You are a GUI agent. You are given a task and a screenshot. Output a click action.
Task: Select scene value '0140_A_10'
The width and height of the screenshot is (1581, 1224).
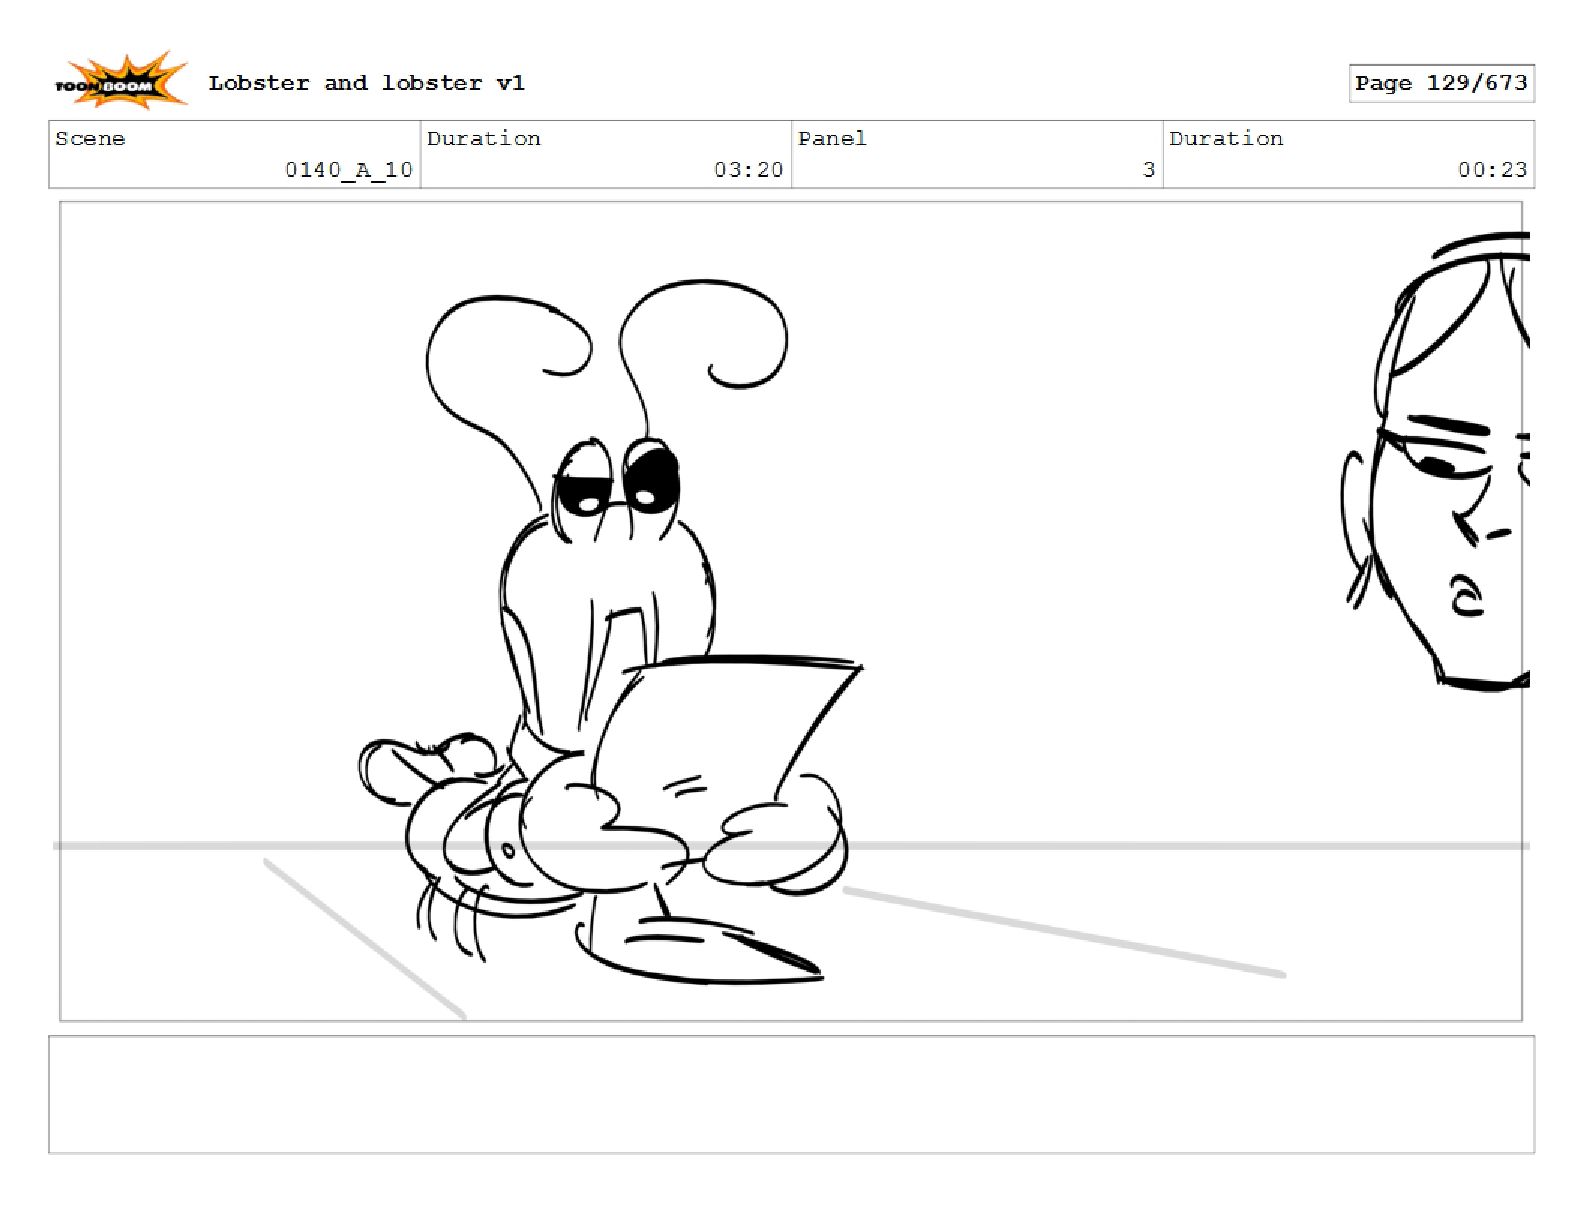pyautogui.click(x=349, y=170)
